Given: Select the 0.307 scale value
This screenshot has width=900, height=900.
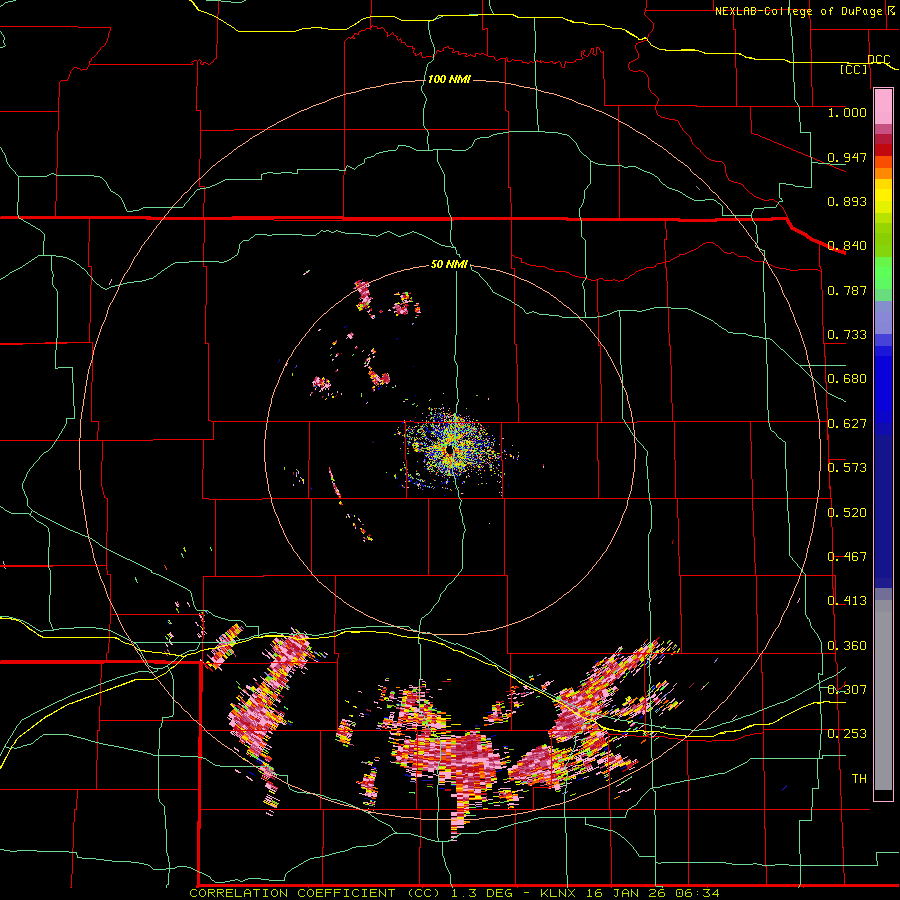Looking at the screenshot, I should pyautogui.click(x=847, y=689).
